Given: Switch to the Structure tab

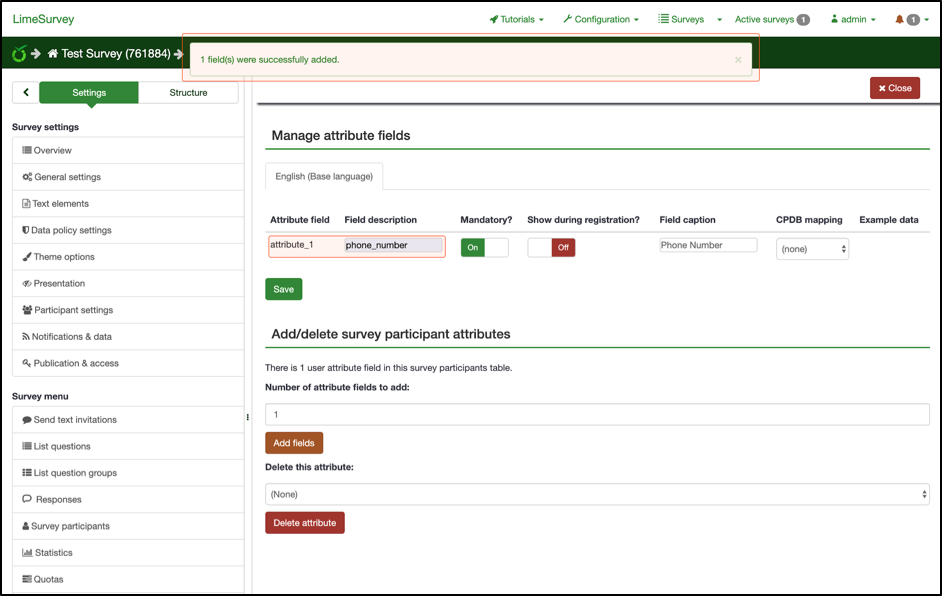Looking at the screenshot, I should [188, 93].
